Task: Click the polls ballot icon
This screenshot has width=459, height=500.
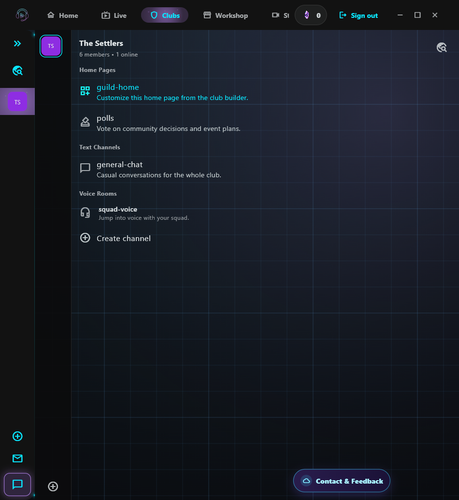Action: pos(85,122)
